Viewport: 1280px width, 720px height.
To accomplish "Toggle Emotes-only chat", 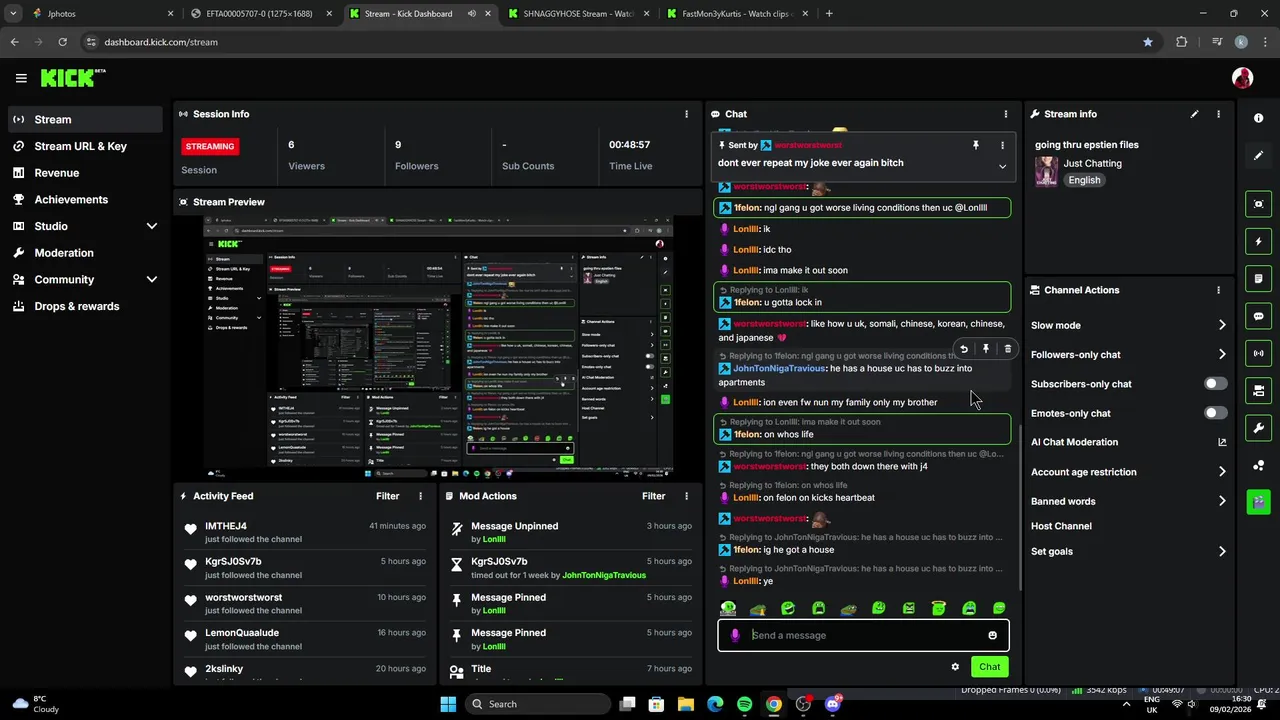I will 1215,413.
